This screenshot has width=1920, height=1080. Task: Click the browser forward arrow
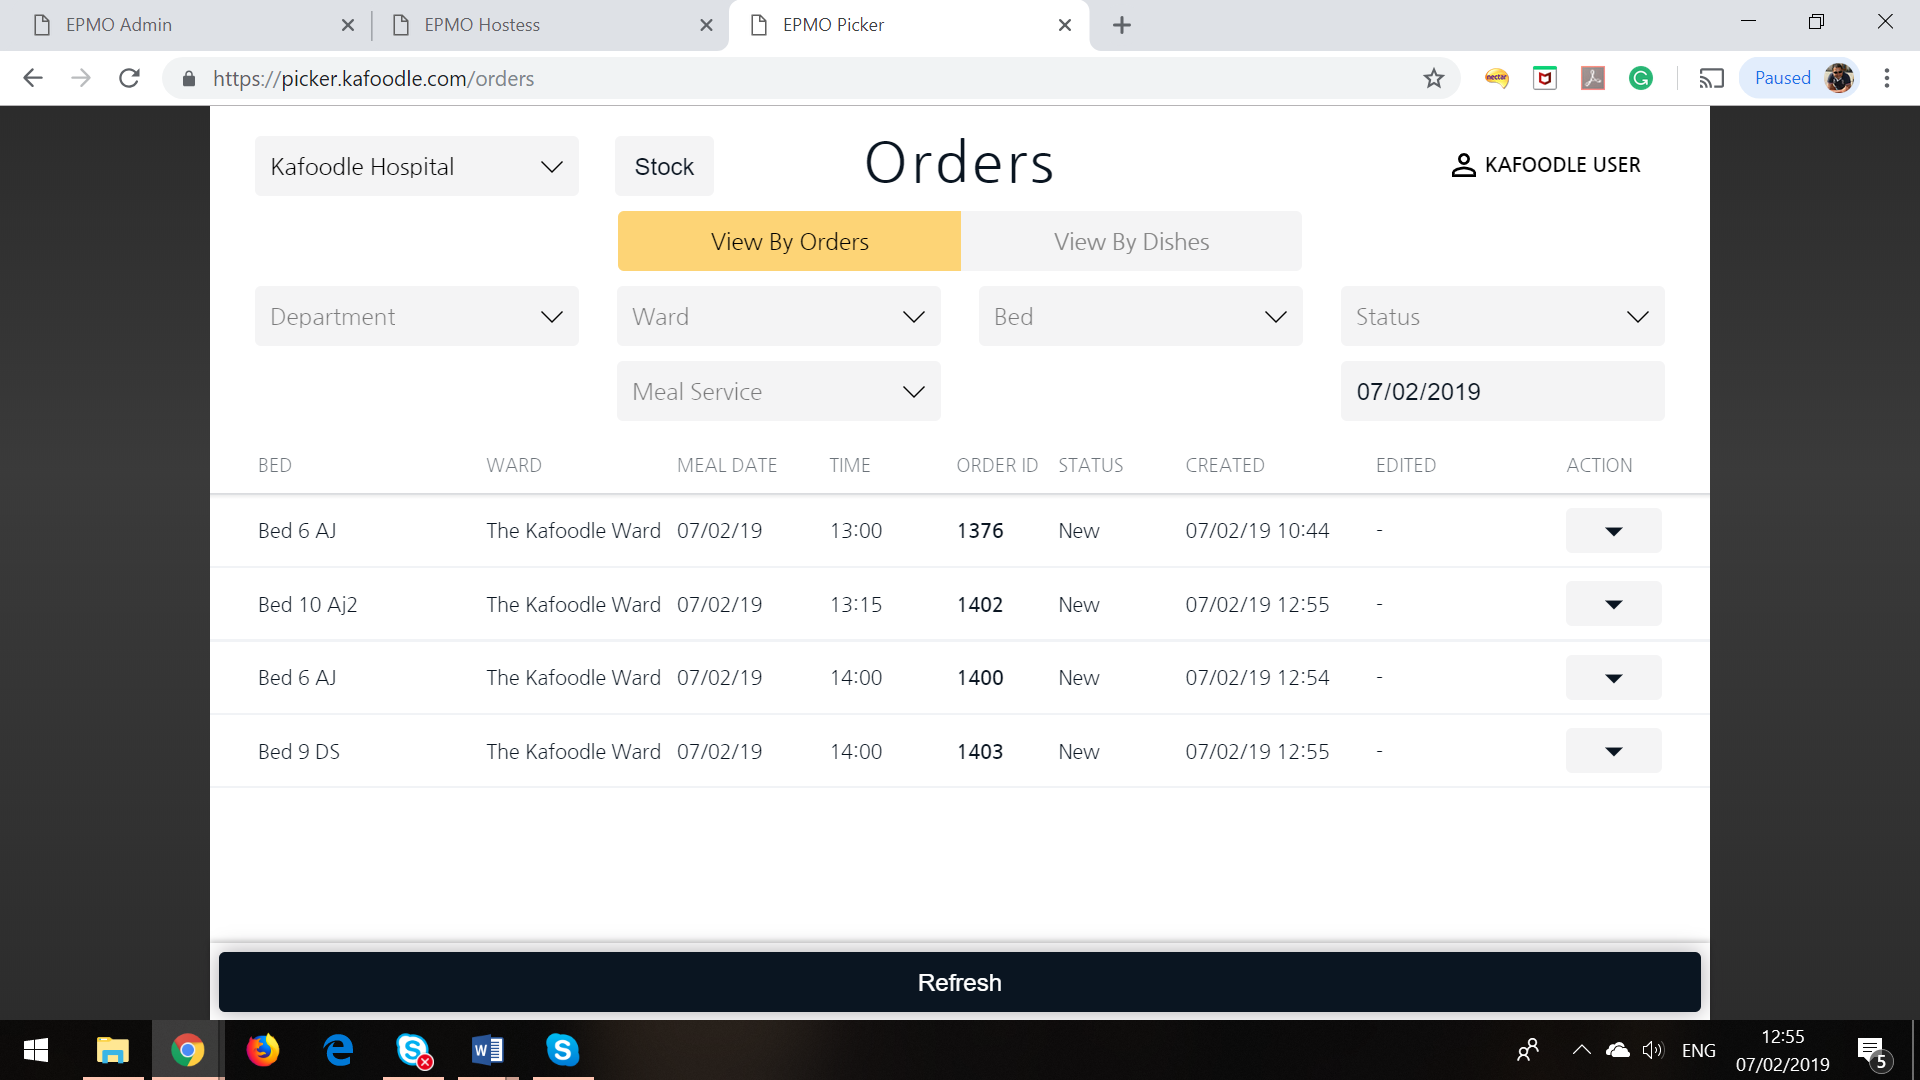pyautogui.click(x=81, y=78)
